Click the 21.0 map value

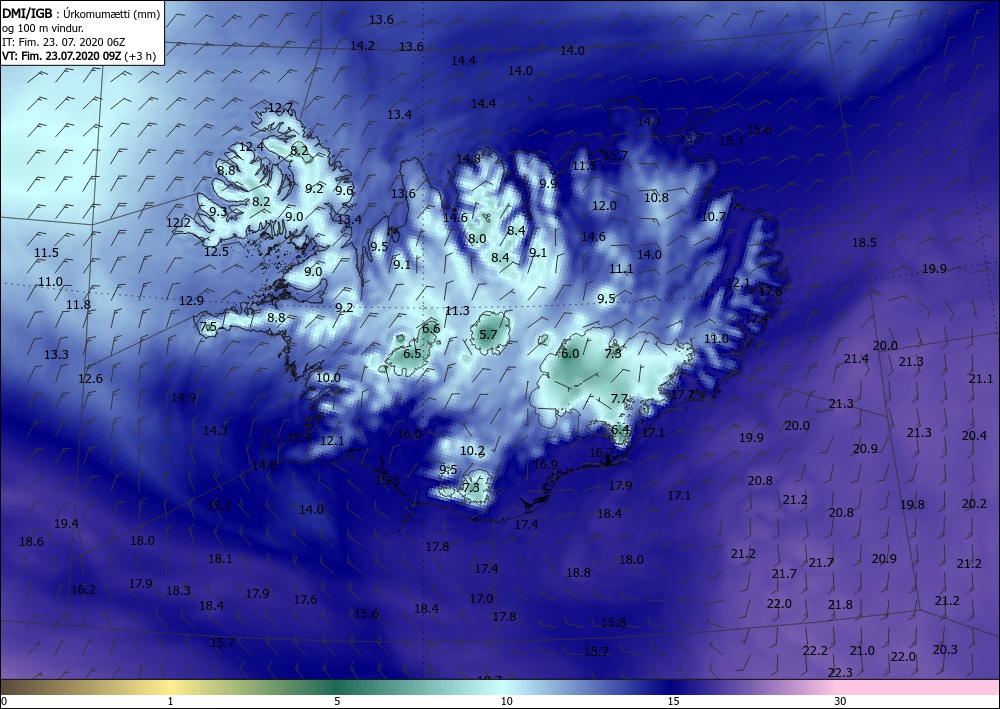[862, 650]
